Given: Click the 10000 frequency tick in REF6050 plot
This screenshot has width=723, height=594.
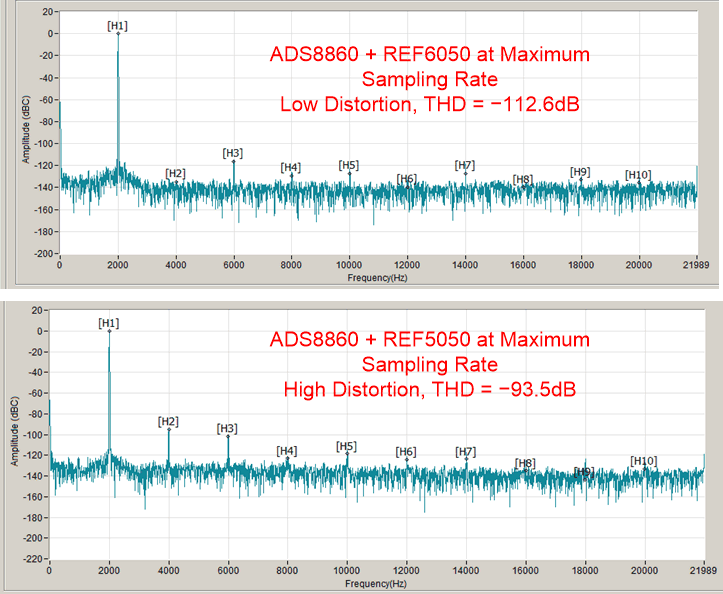Looking at the screenshot, I should pyautogui.click(x=349, y=265).
